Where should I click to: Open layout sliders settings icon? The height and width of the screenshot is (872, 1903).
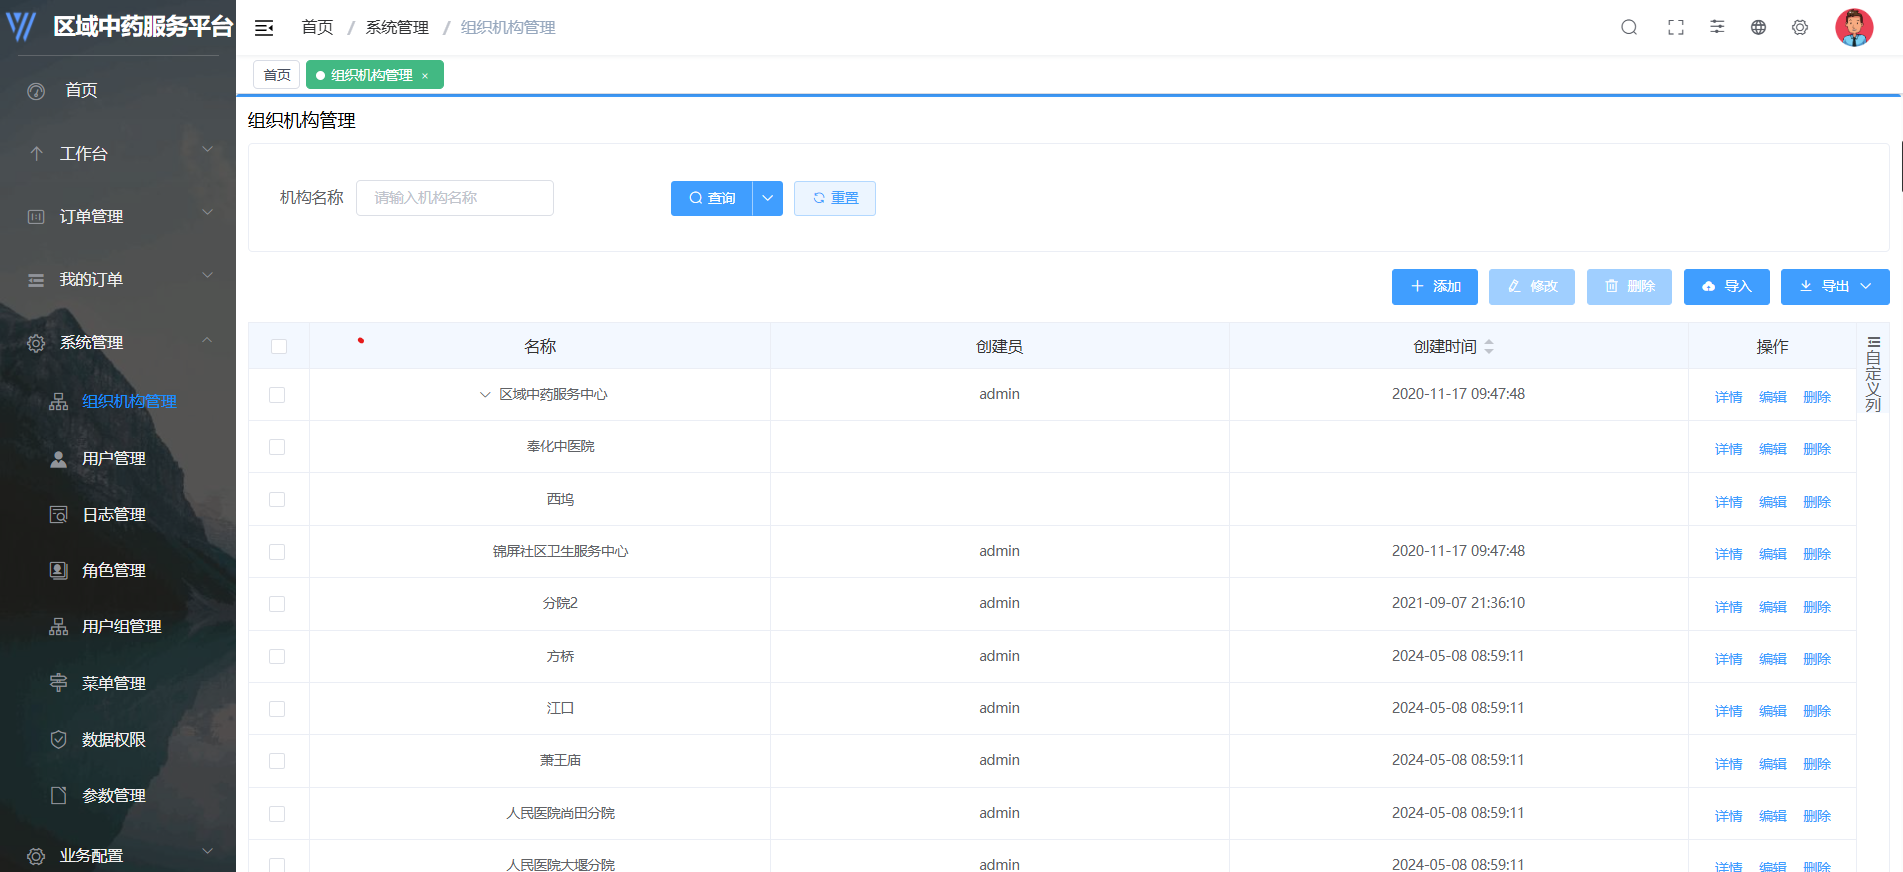(x=1717, y=27)
